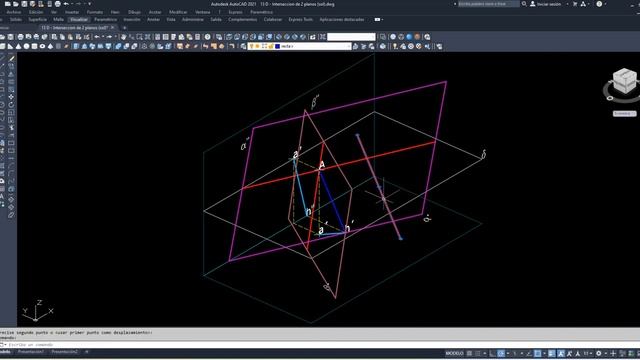The height and width of the screenshot is (360, 640).
Task: Click the Plot printer icon in title bar
Action: [x=58, y=4]
